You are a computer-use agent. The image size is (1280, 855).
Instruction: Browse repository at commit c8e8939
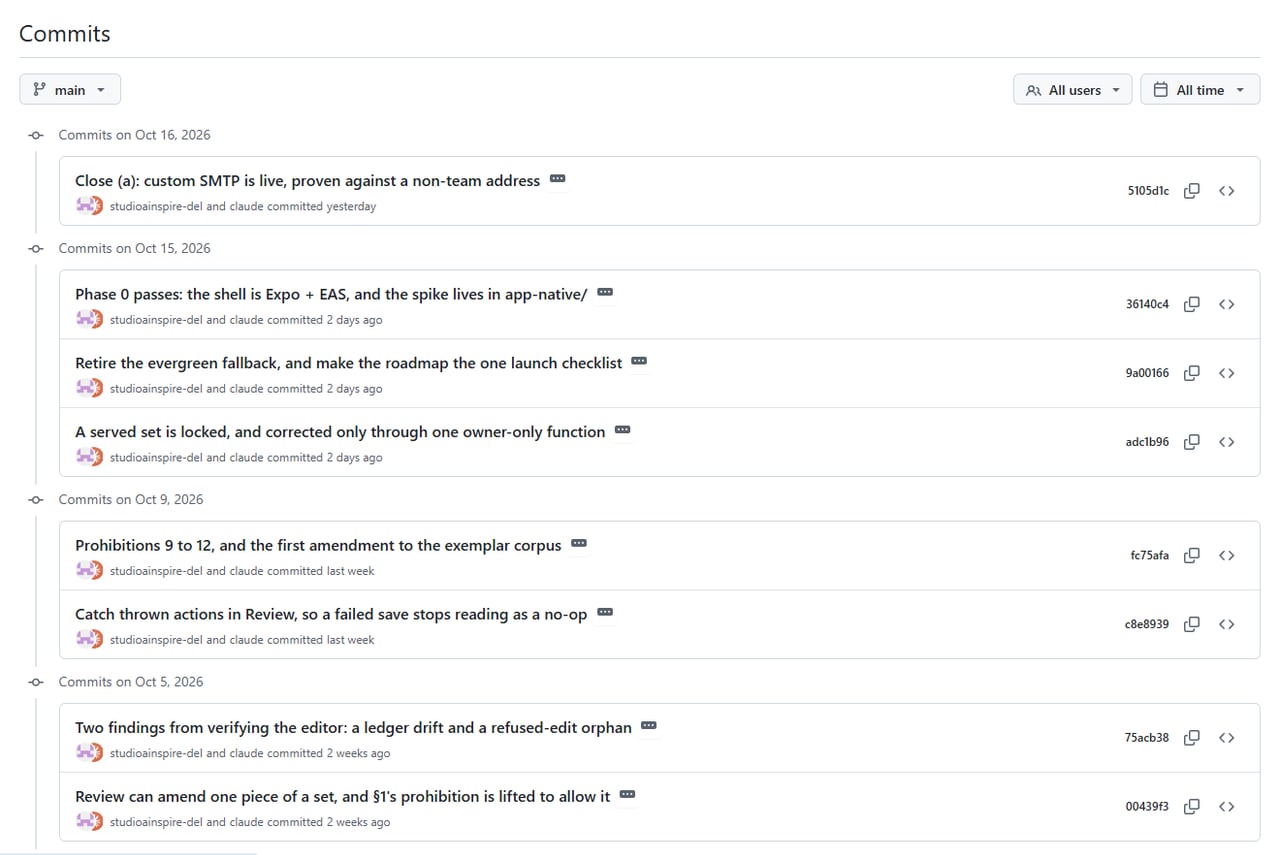click(x=1227, y=624)
